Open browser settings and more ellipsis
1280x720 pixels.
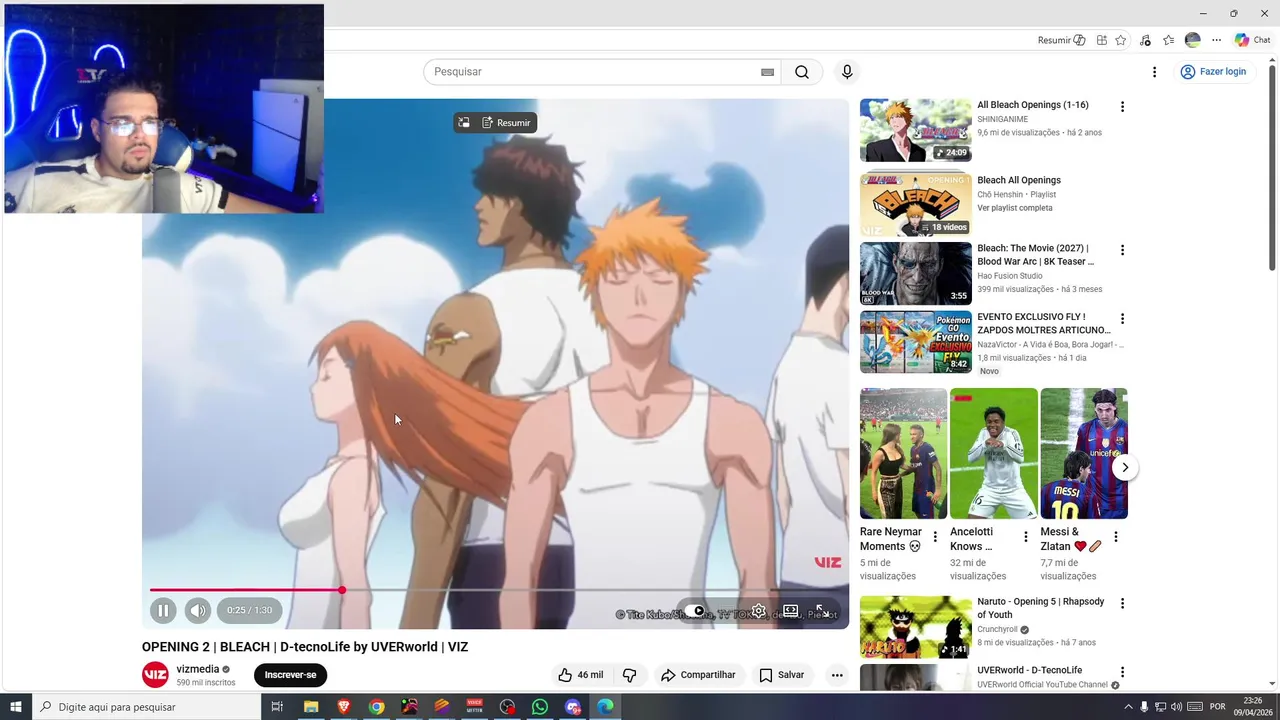pos(1216,40)
